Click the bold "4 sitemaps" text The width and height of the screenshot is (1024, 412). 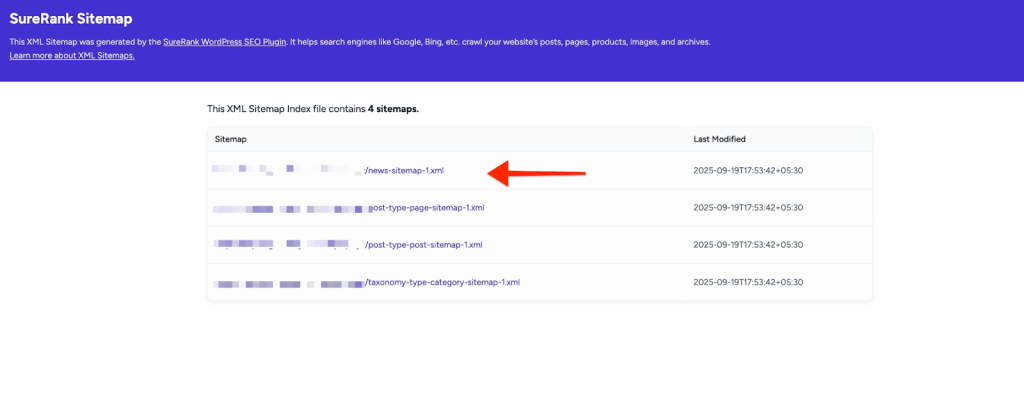click(393, 108)
